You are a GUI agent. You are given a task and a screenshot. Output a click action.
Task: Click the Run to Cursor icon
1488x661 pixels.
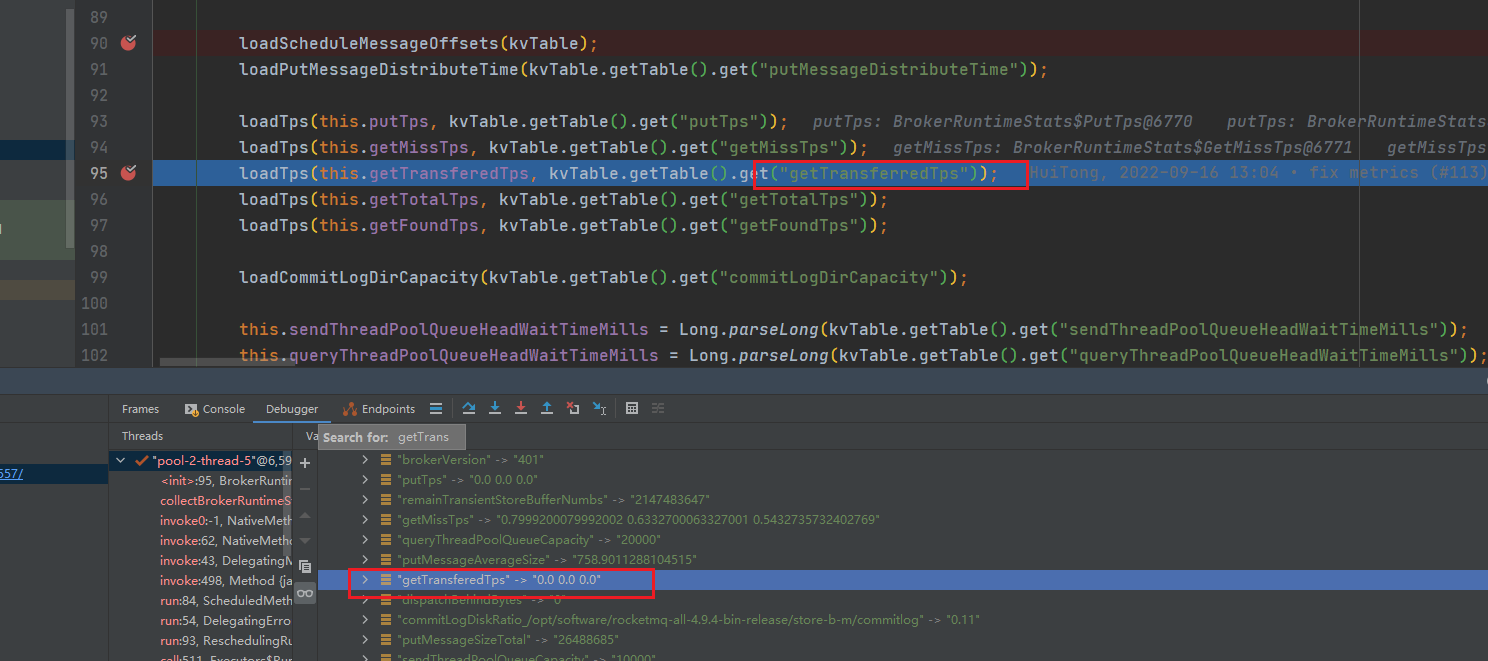click(599, 408)
